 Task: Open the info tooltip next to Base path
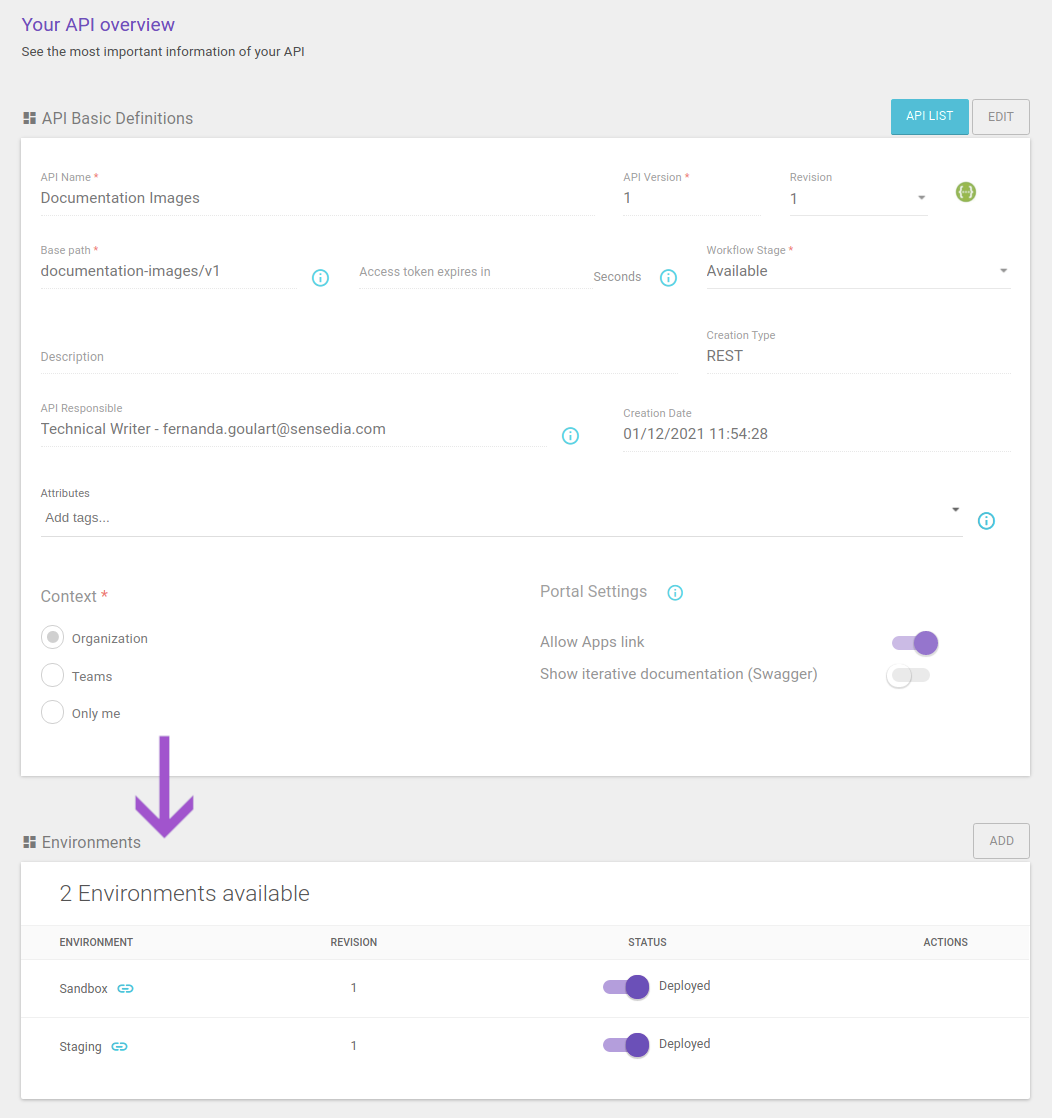click(320, 278)
